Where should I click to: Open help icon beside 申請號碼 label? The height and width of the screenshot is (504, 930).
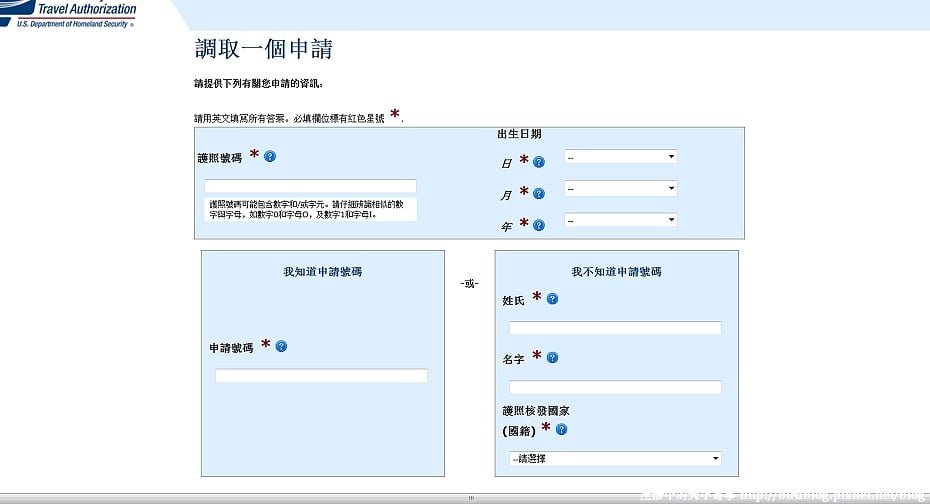(x=281, y=346)
